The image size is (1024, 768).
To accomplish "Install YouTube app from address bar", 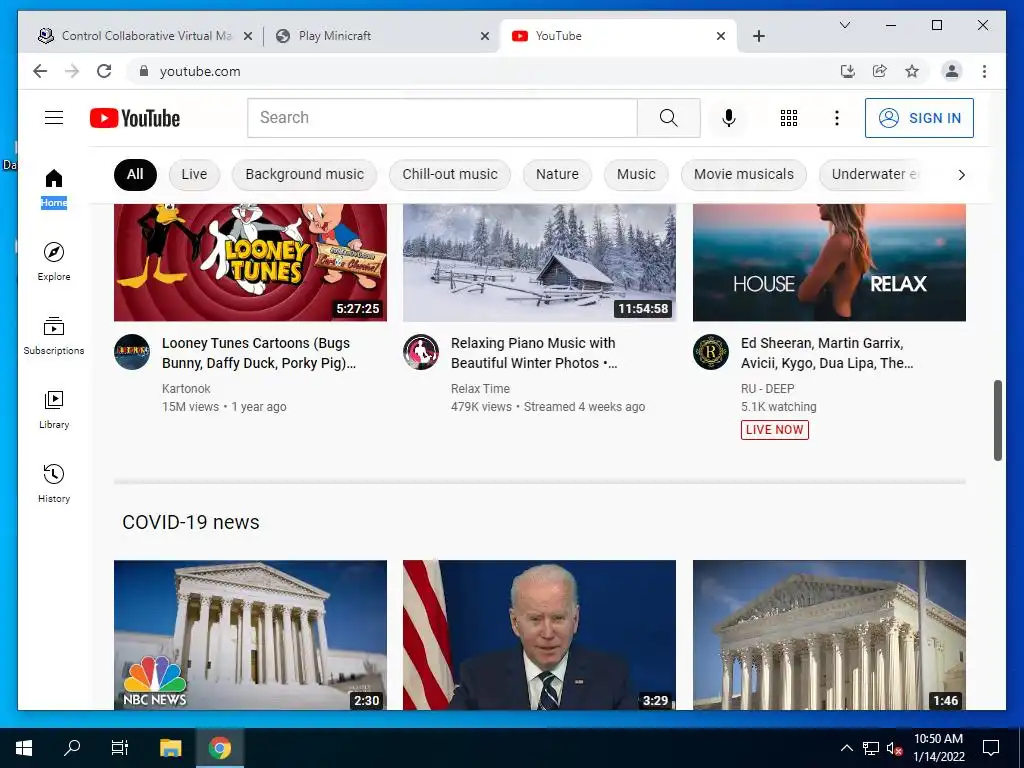I will coord(848,71).
